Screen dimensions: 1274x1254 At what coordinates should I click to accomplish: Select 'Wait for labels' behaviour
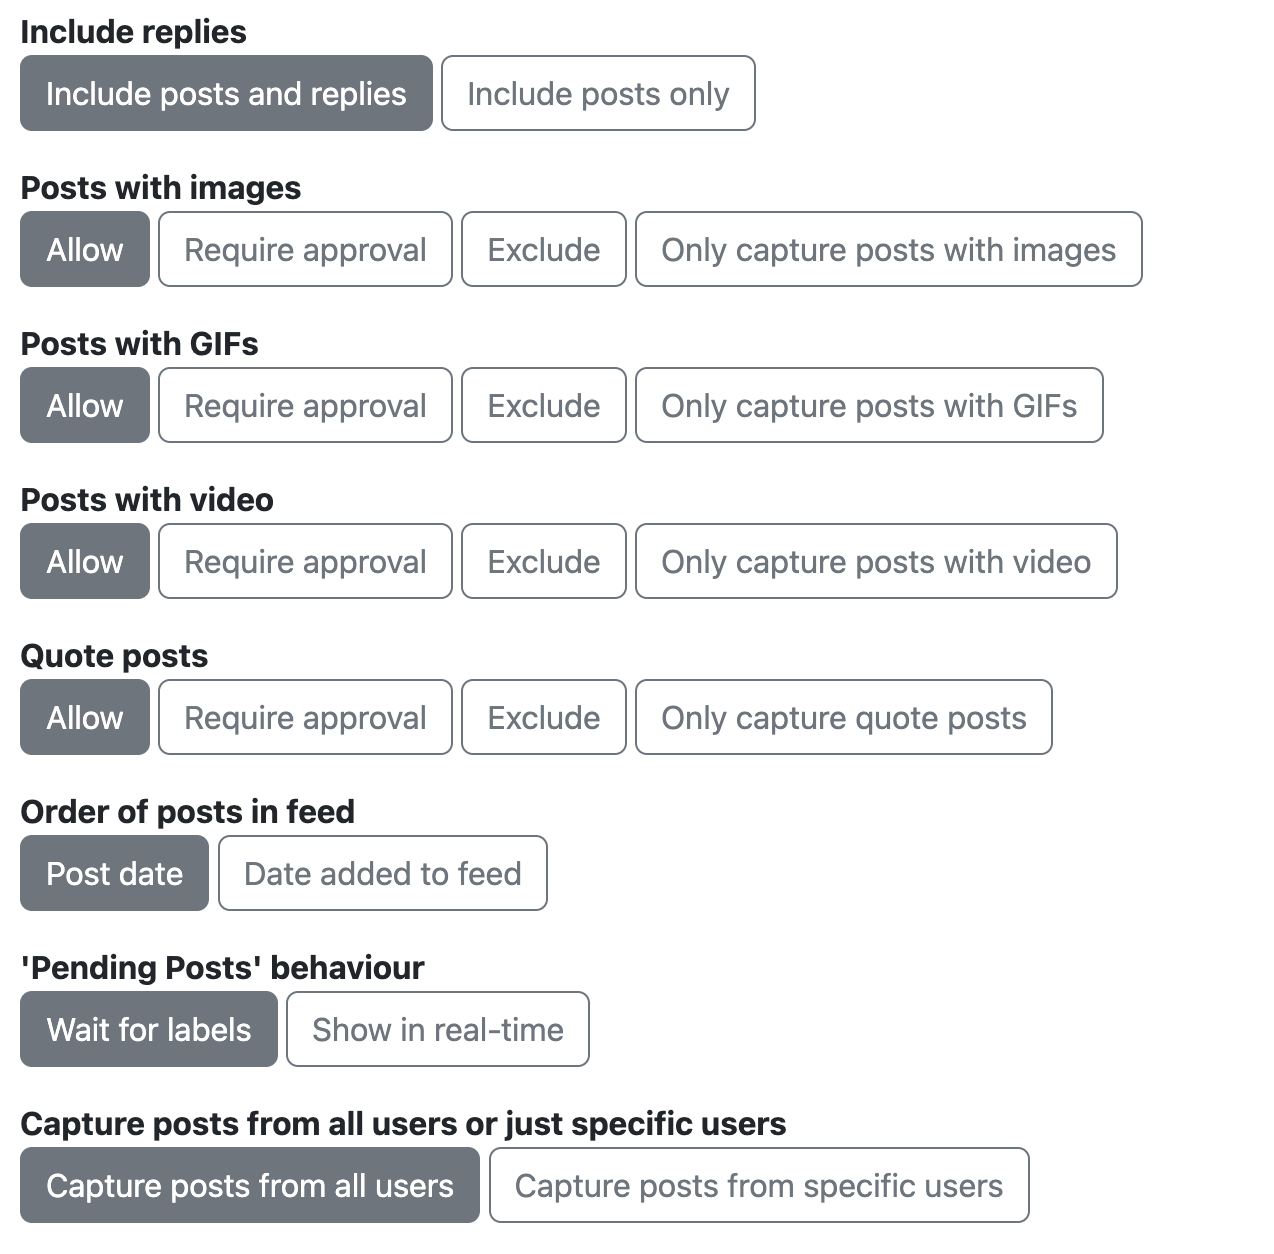click(x=149, y=1029)
